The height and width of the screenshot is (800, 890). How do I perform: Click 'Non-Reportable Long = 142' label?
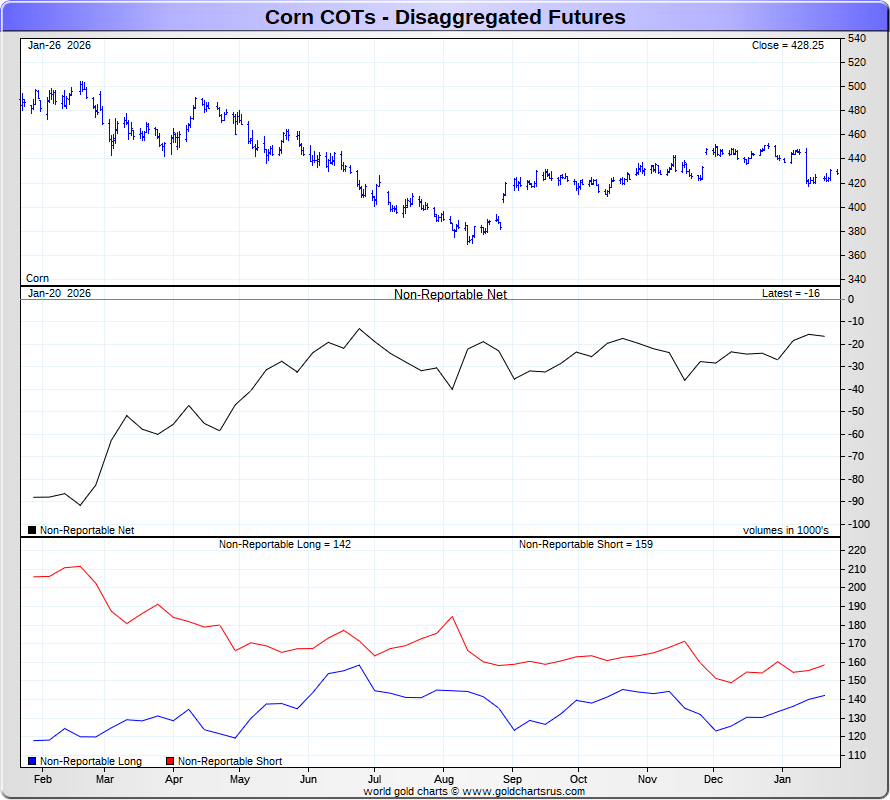tap(285, 544)
